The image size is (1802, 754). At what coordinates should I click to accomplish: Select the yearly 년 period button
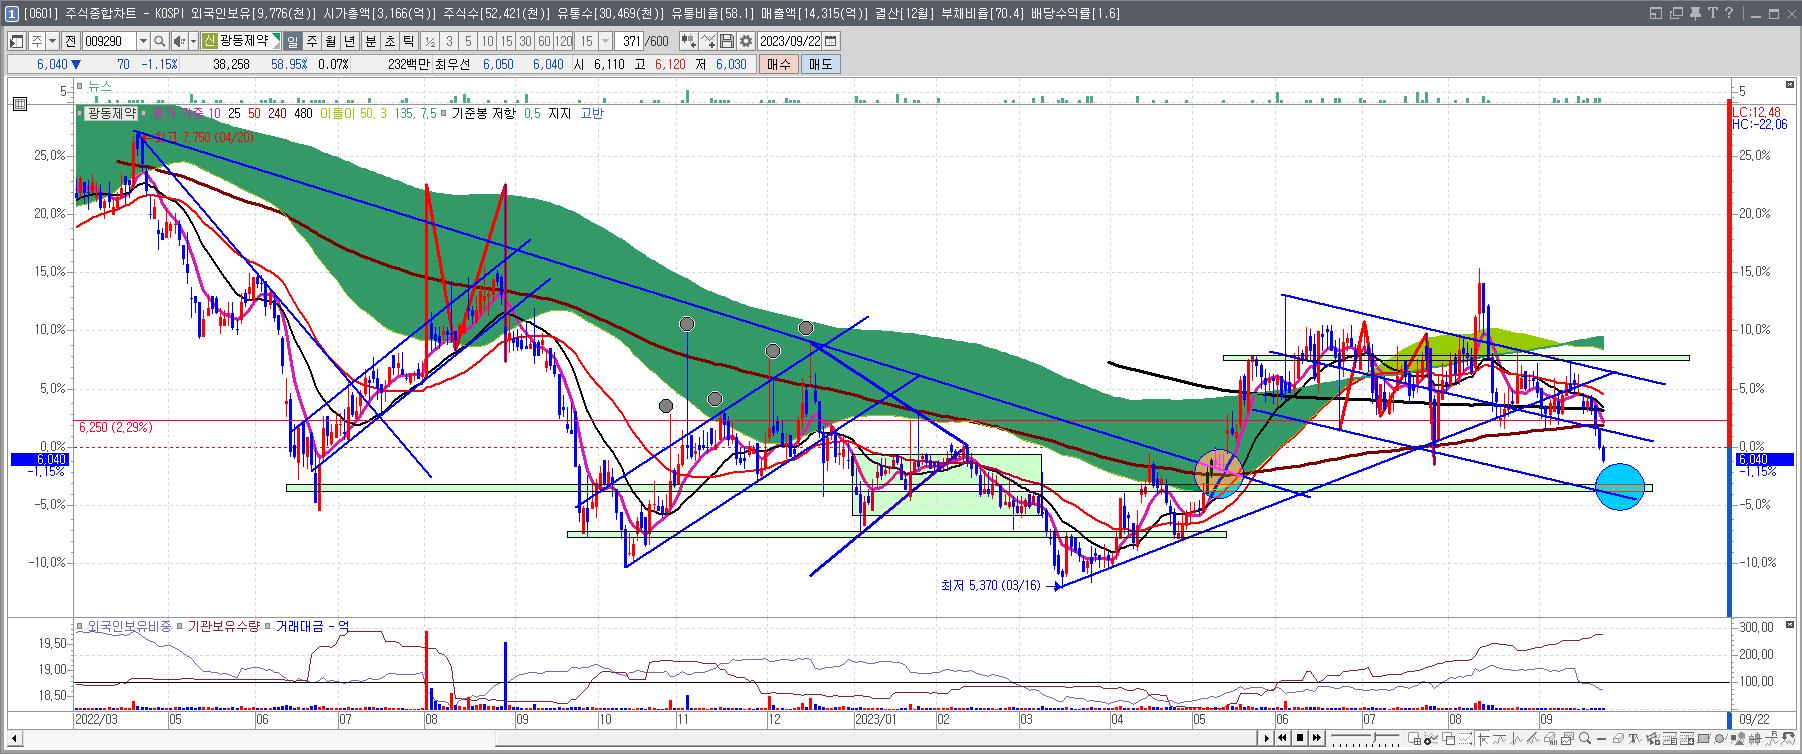click(350, 41)
